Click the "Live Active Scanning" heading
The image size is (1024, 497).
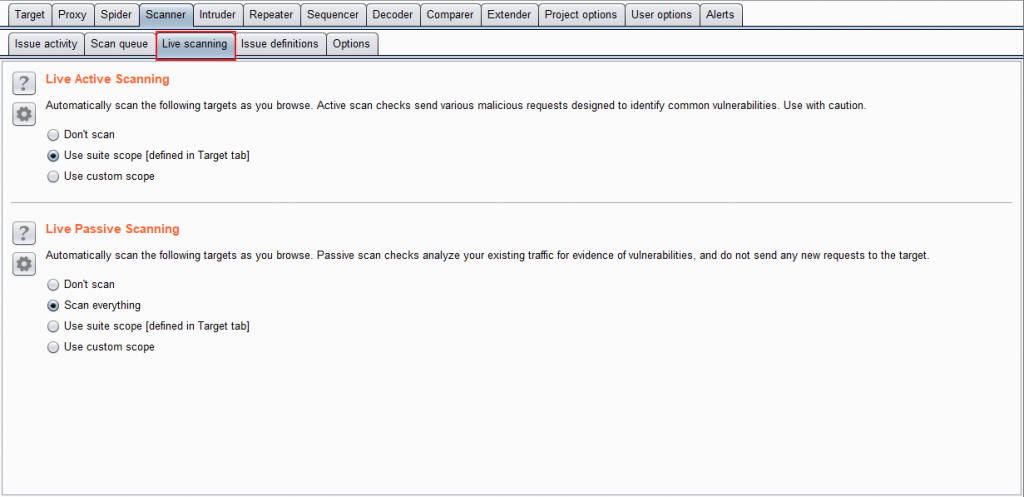click(107, 79)
